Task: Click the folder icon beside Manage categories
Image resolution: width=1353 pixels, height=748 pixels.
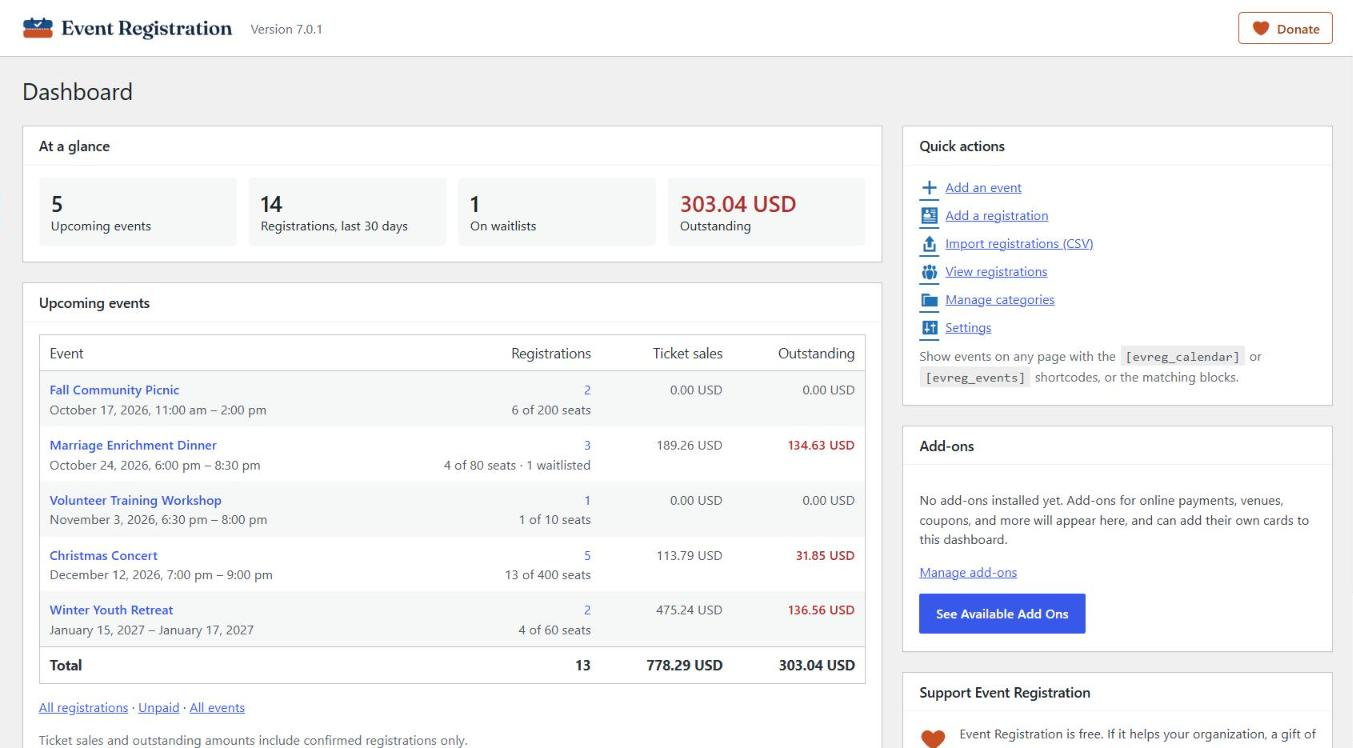Action: point(929,300)
